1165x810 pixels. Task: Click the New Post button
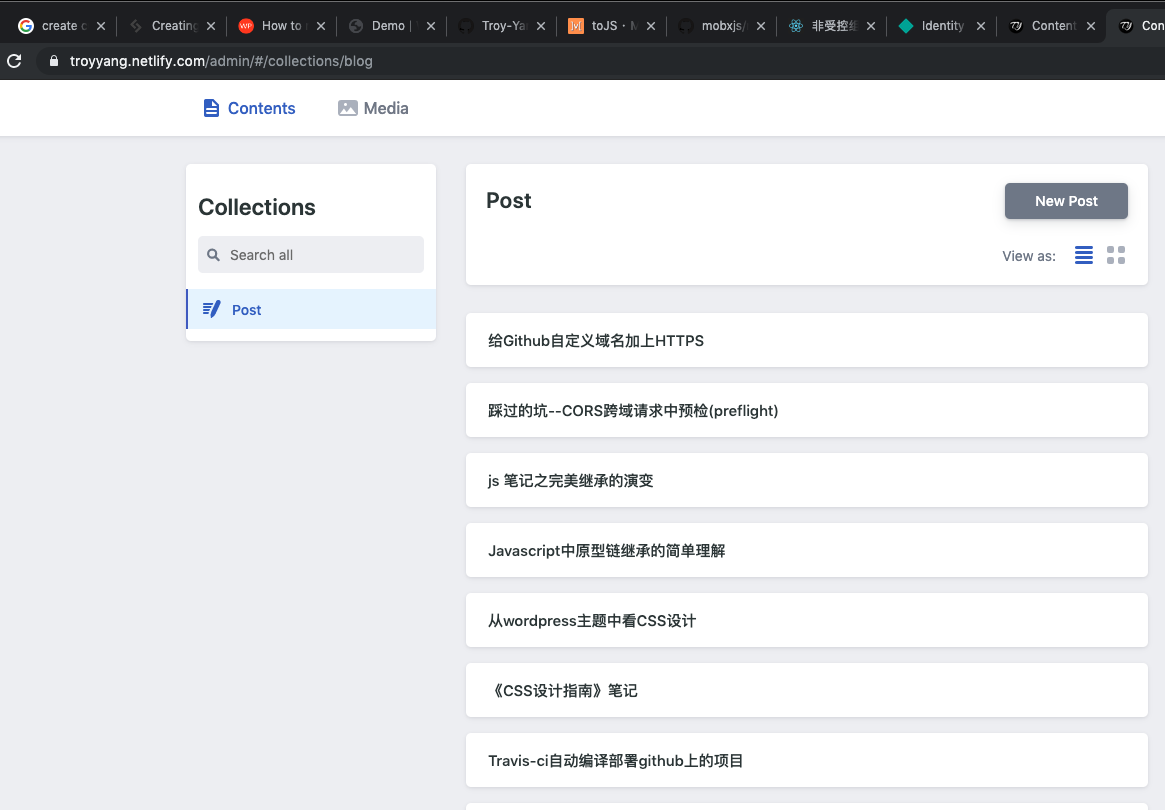[x=1066, y=201]
